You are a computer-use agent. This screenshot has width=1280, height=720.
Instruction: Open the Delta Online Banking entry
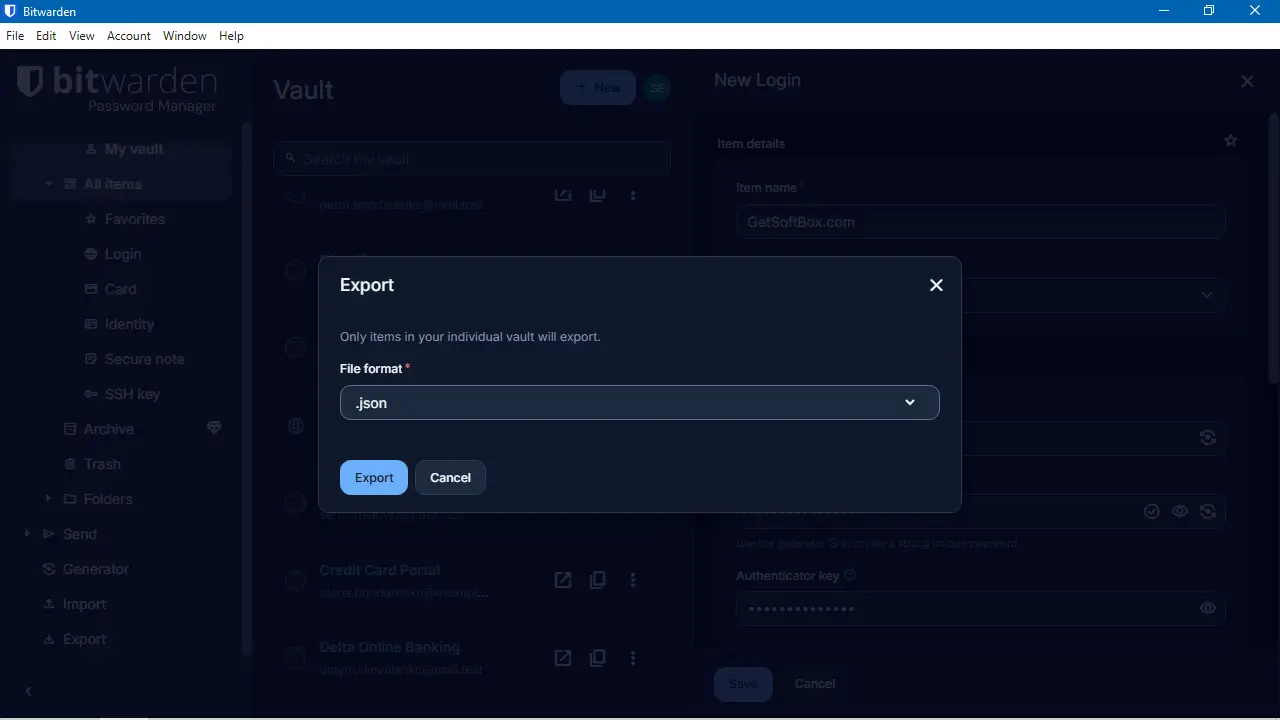coord(390,647)
